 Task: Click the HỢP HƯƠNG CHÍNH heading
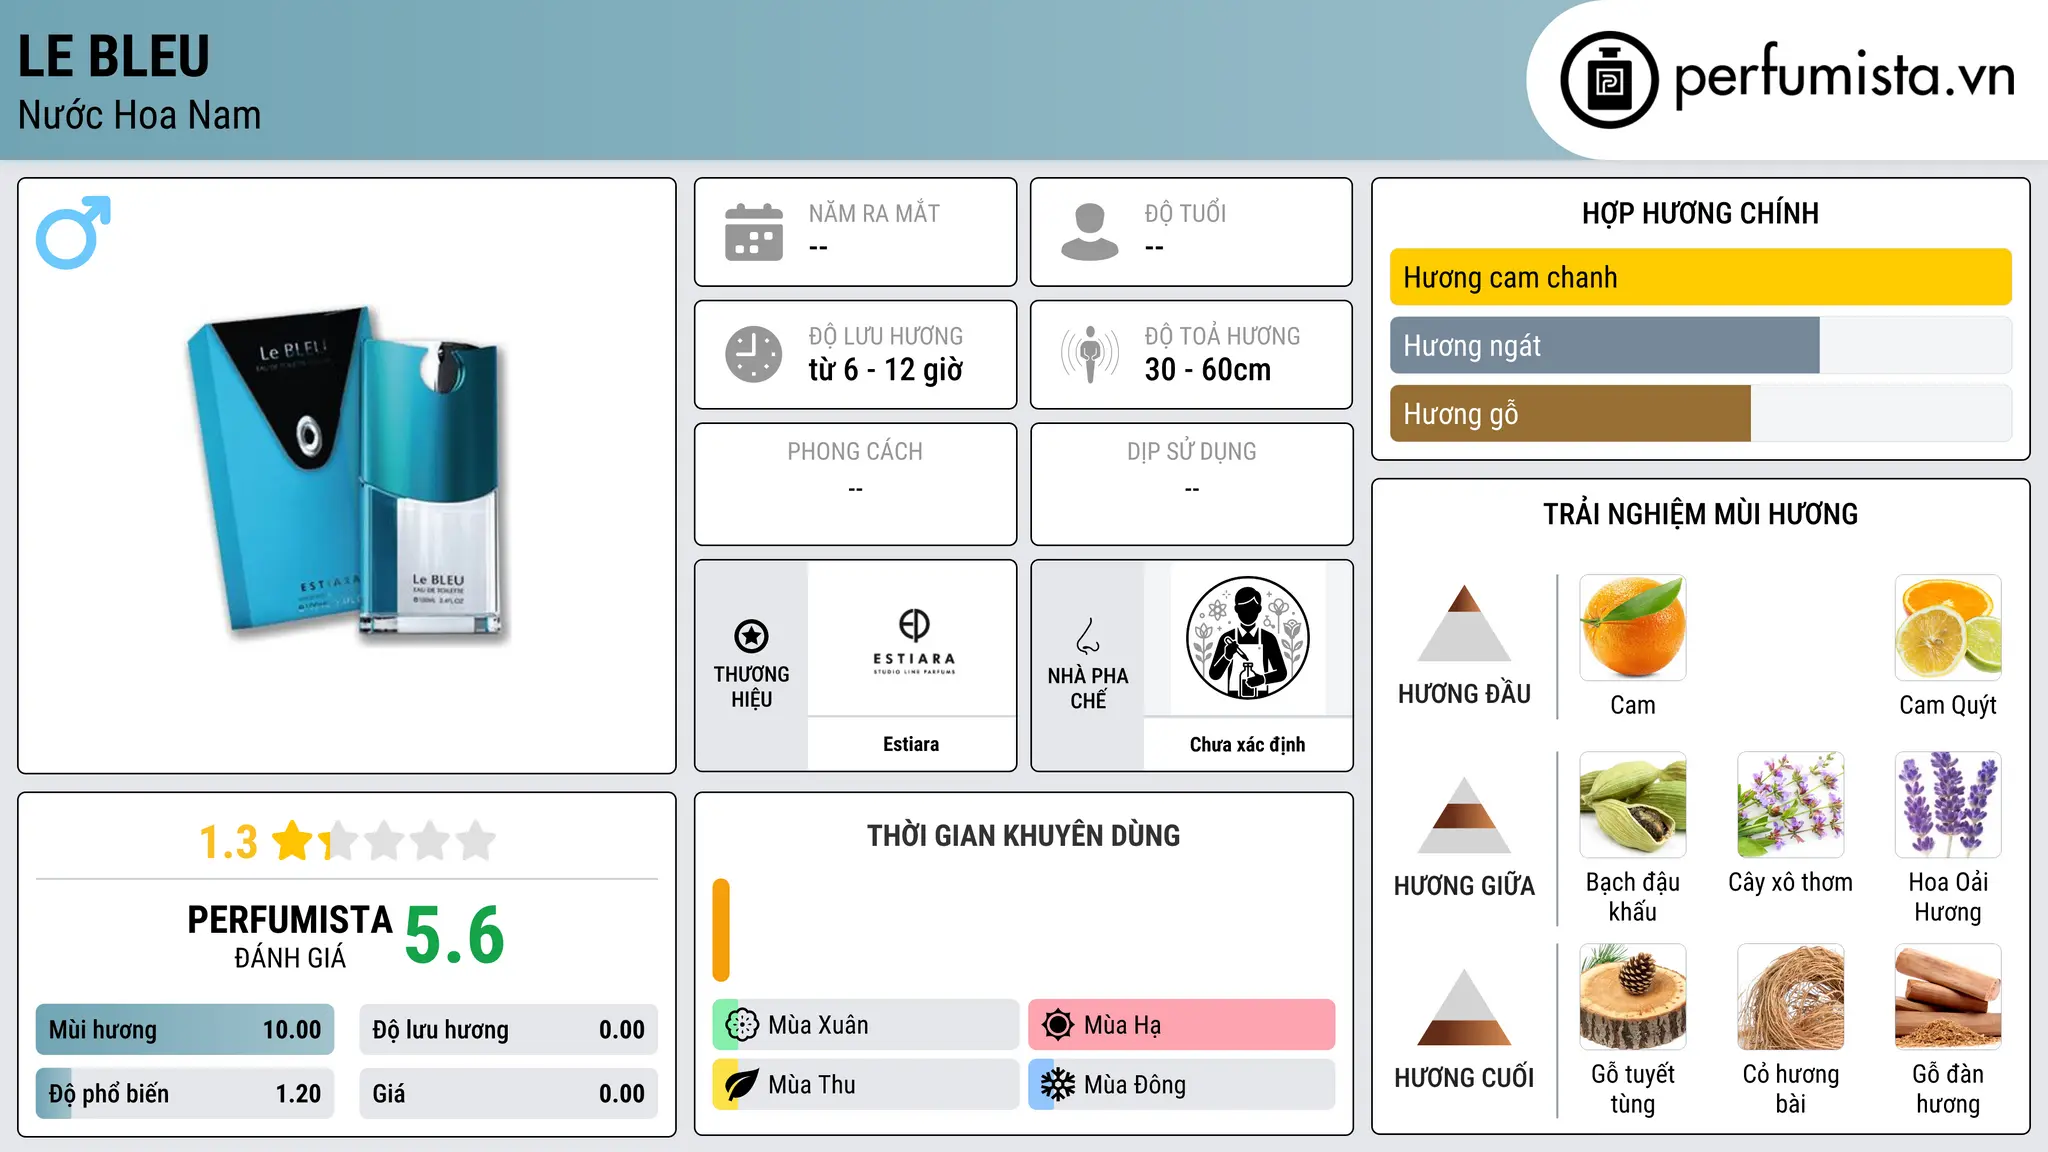(1701, 213)
